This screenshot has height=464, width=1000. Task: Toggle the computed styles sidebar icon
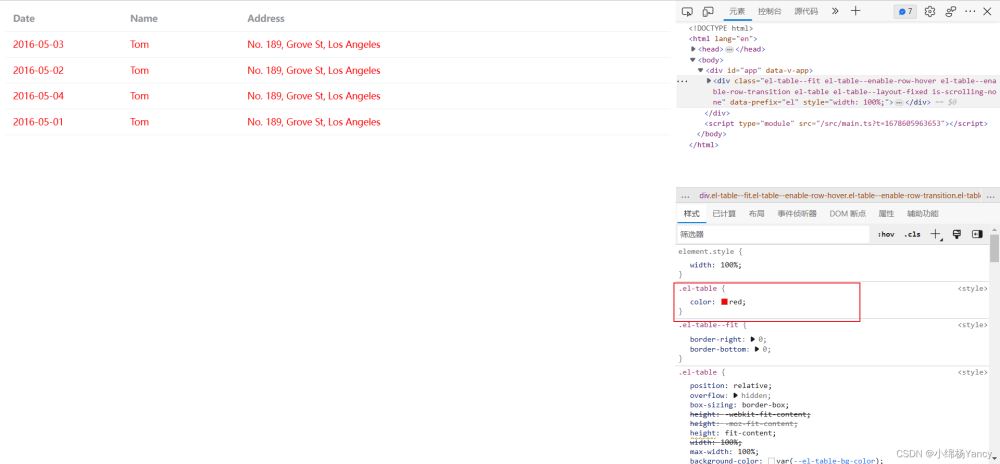pos(977,235)
